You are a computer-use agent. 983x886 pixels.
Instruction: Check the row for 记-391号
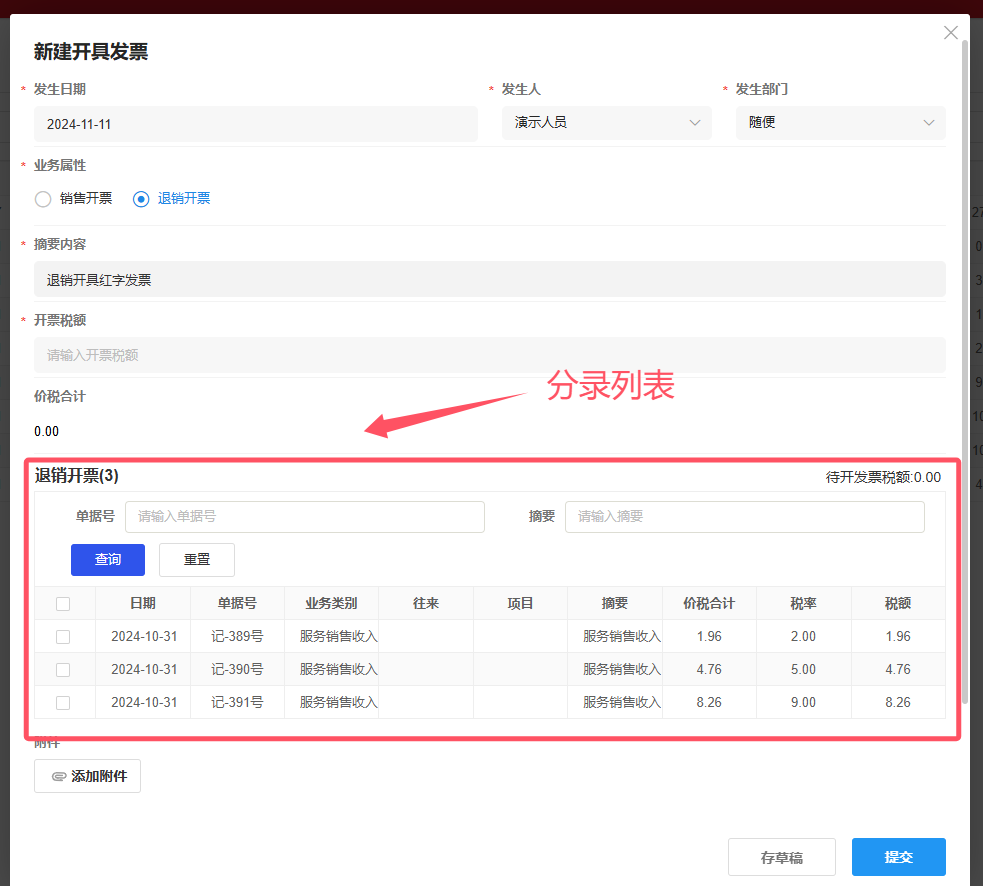[x=63, y=703]
